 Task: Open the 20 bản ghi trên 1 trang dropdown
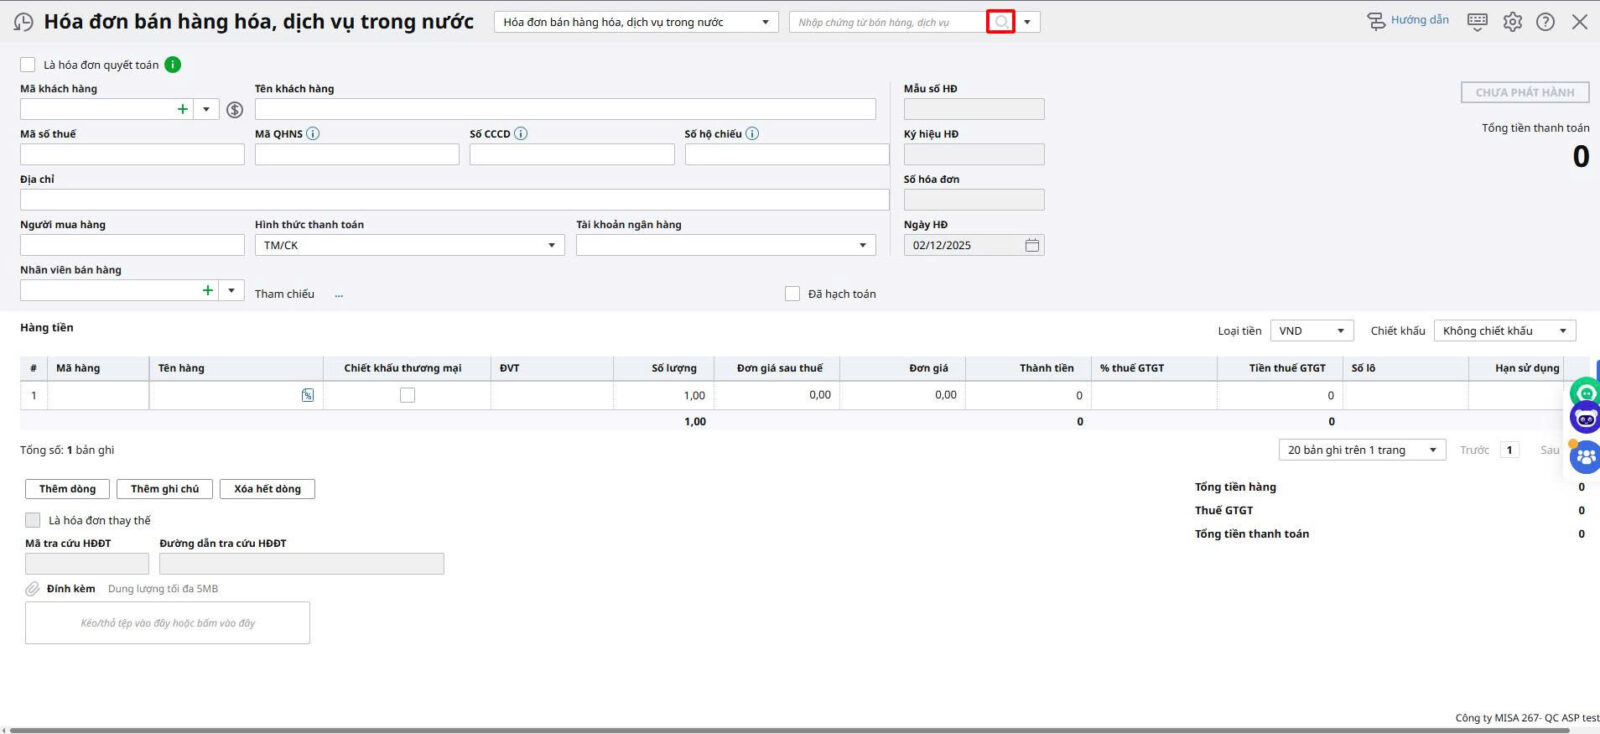(x=1432, y=450)
